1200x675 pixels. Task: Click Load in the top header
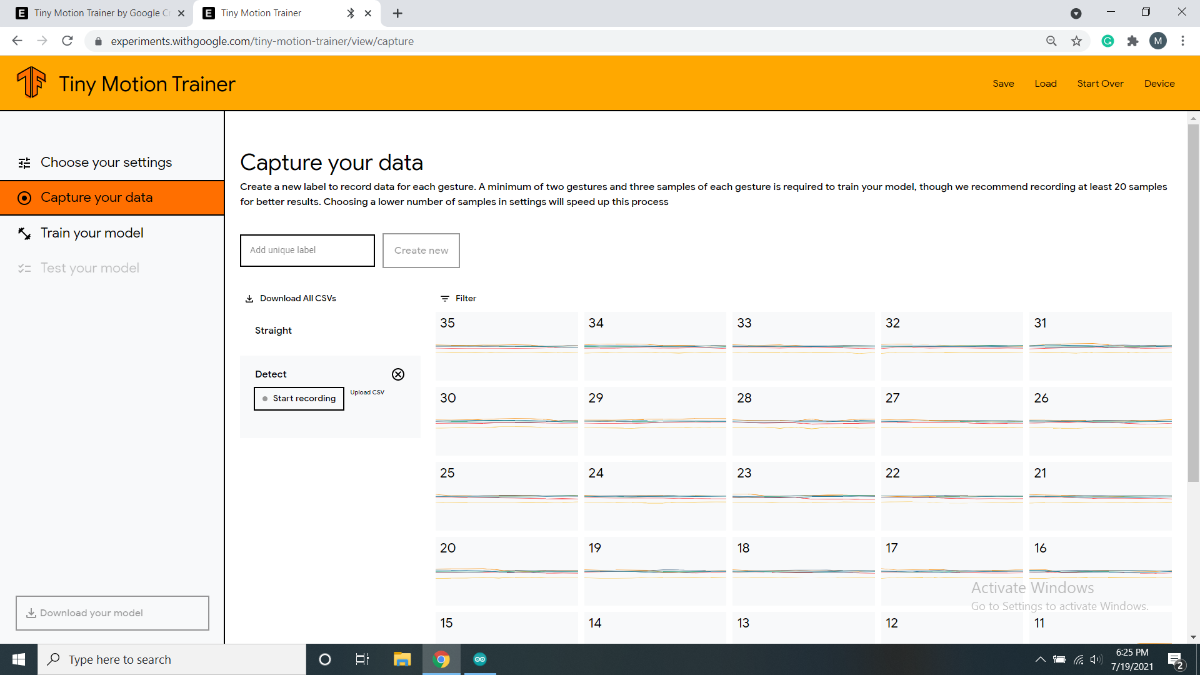coord(1045,83)
